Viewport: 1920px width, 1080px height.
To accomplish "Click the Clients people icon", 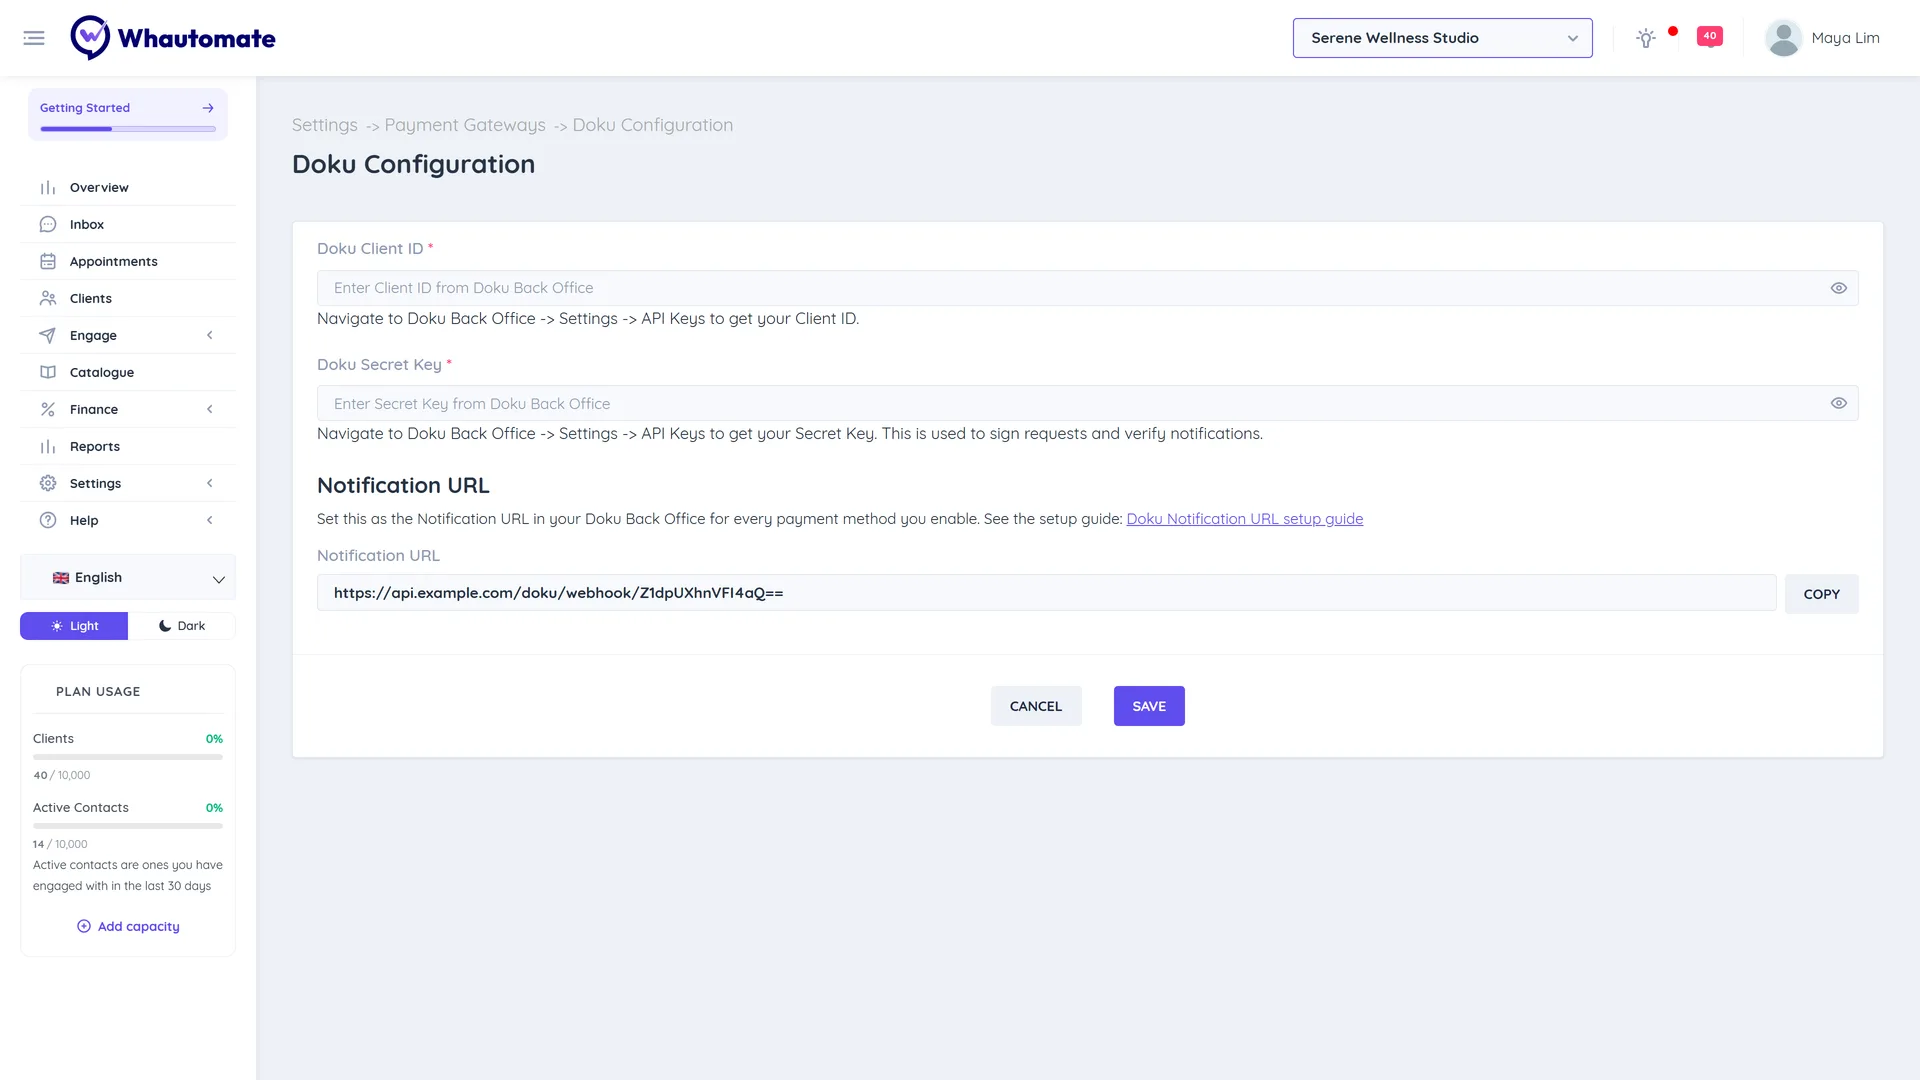I will pyautogui.click(x=48, y=299).
